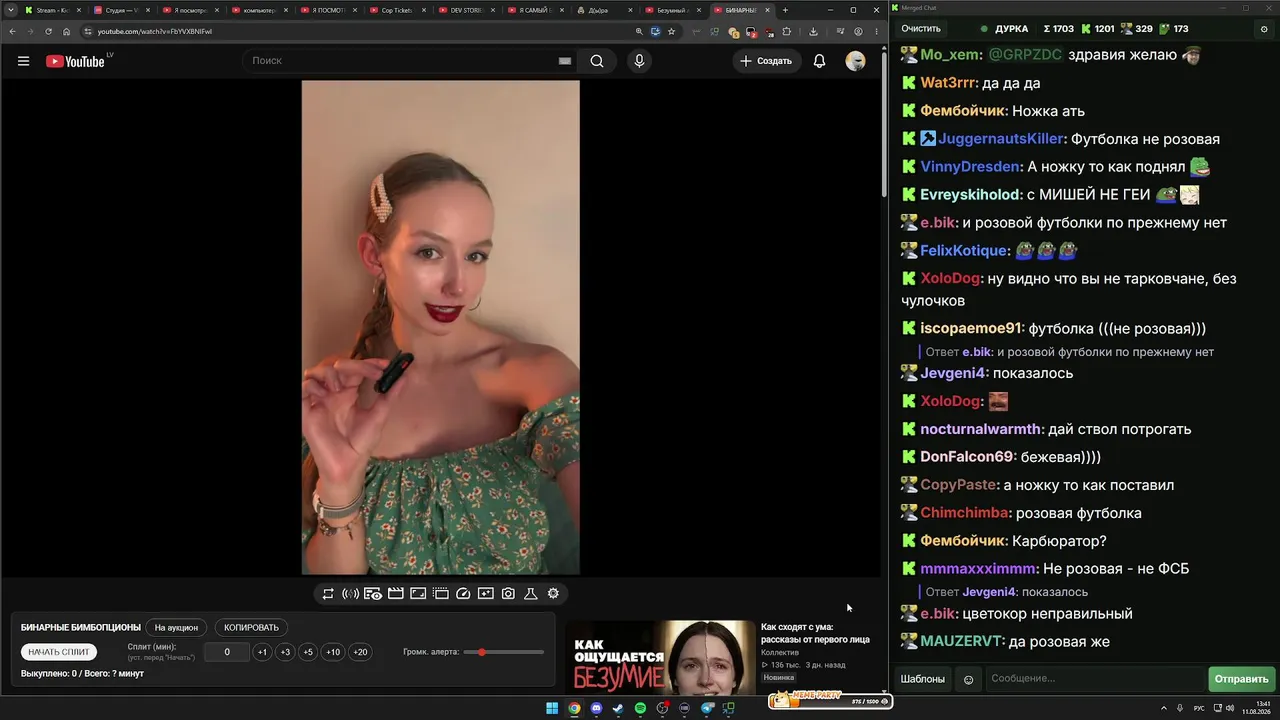
Task: Click the Очистить chat clear button
Action: point(921,29)
